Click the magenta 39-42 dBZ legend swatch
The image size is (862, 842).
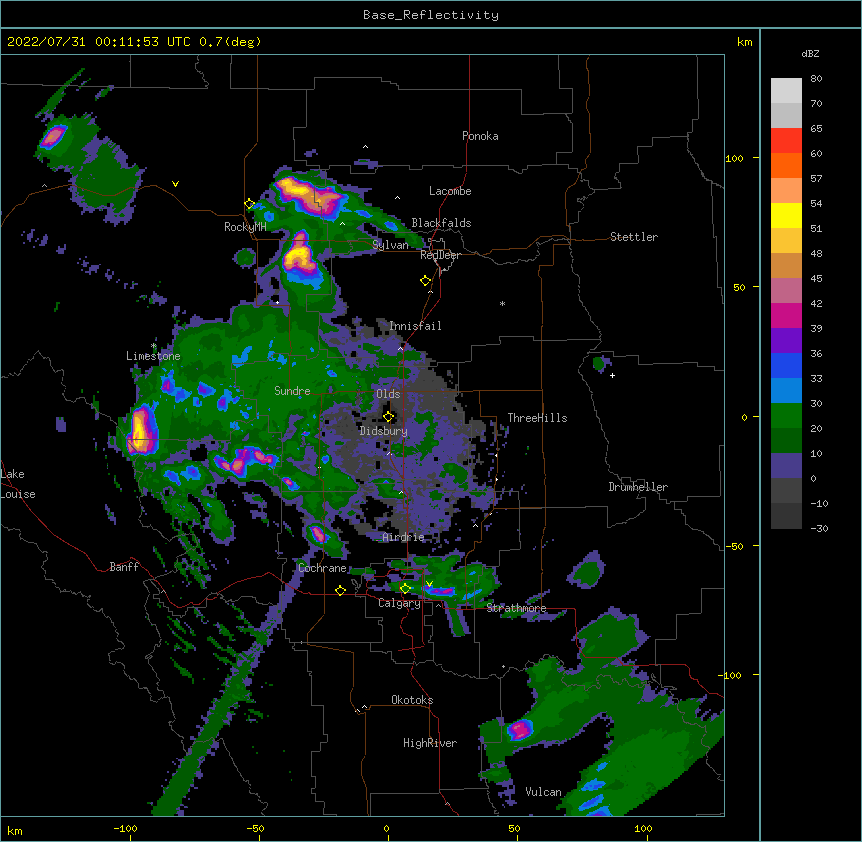coord(786,315)
